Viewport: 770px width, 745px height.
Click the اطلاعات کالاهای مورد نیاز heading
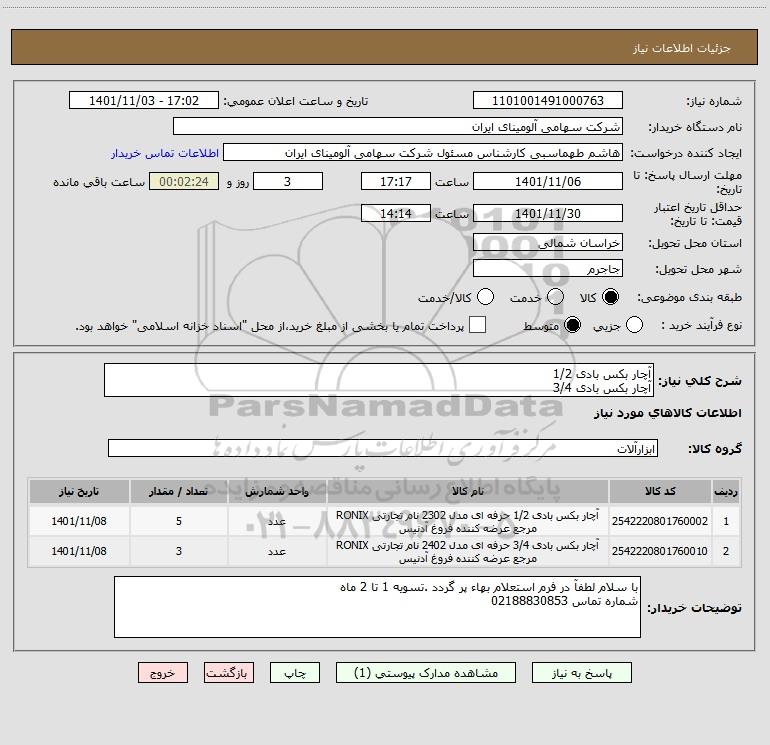(x=667, y=413)
